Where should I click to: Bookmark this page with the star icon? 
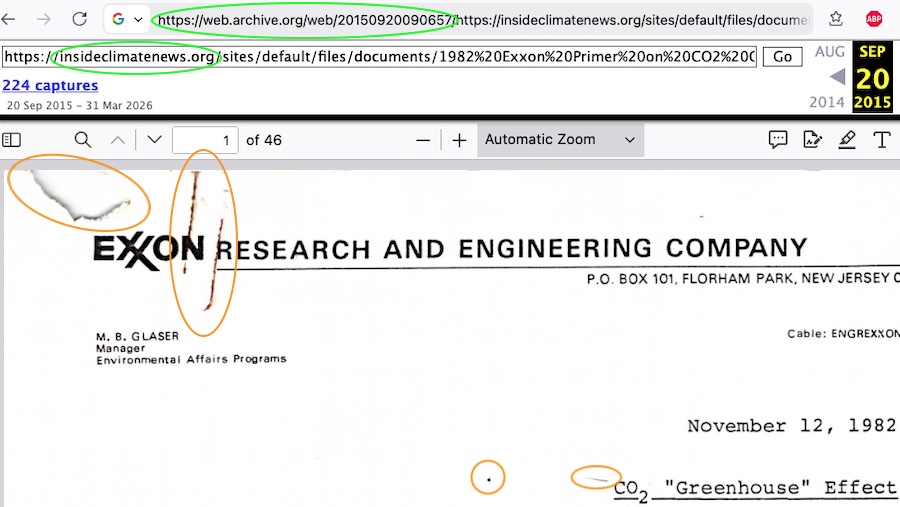(836, 19)
